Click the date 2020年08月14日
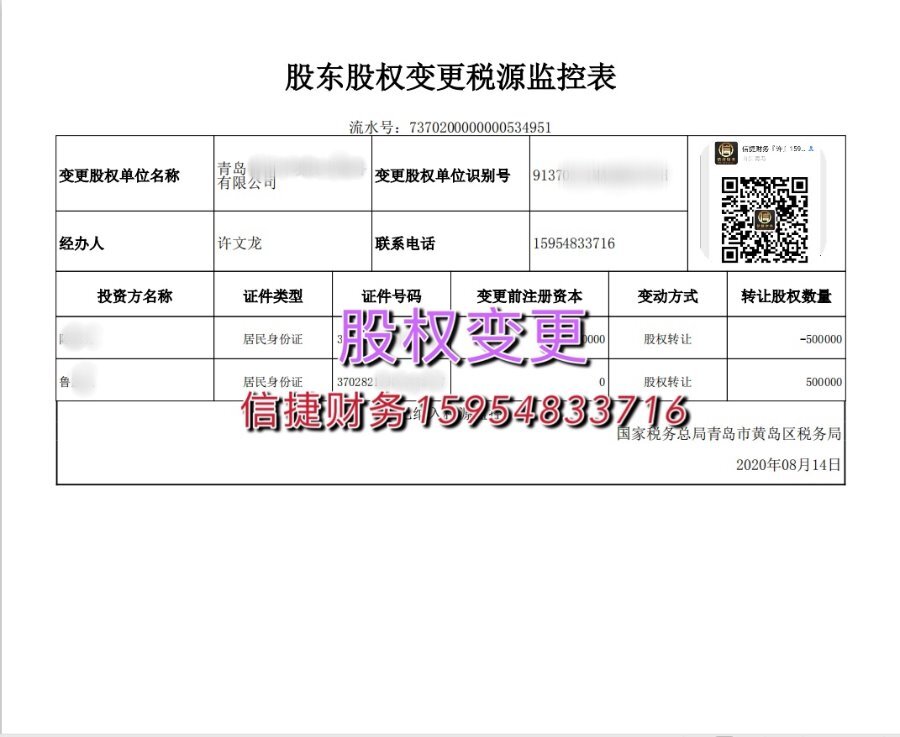 click(x=788, y=464)
